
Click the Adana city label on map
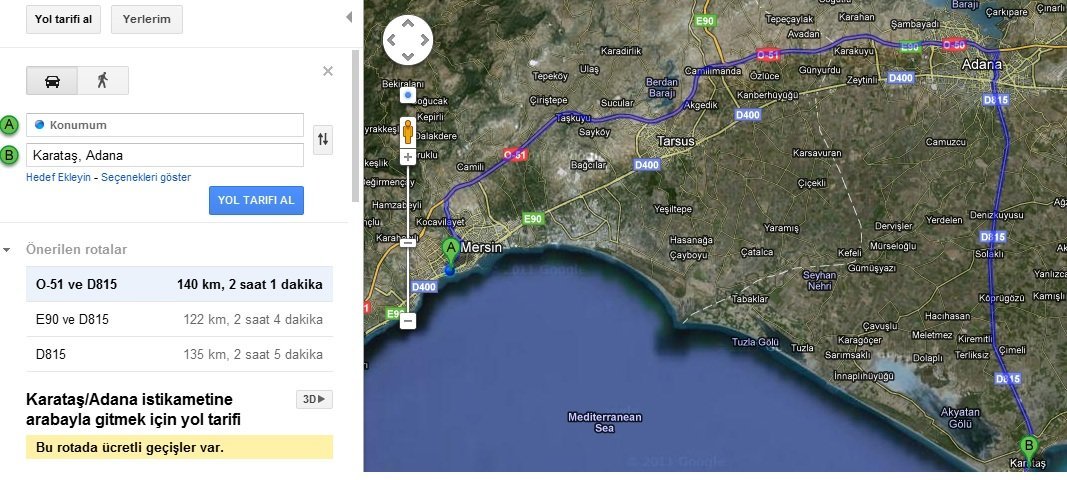(x=981, y=65)
